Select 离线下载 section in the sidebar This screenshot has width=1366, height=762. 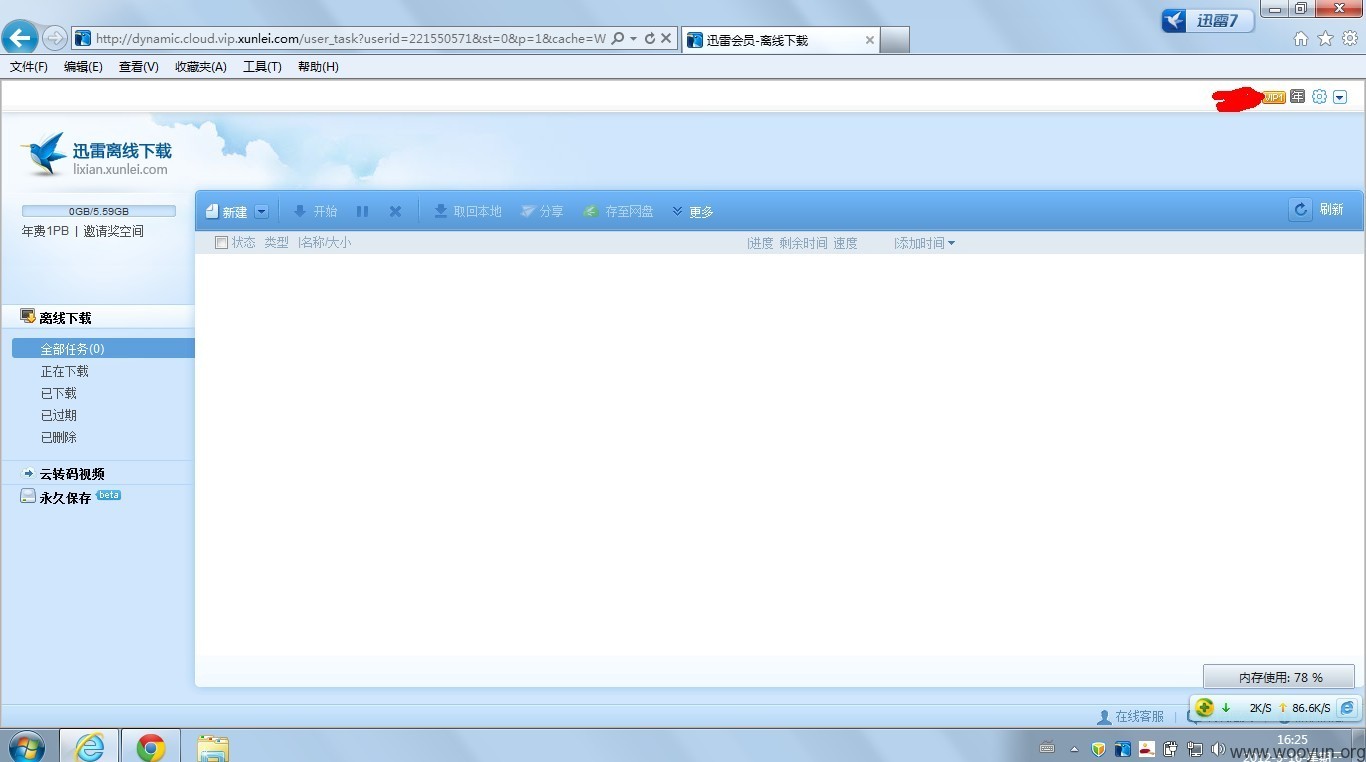98,317
